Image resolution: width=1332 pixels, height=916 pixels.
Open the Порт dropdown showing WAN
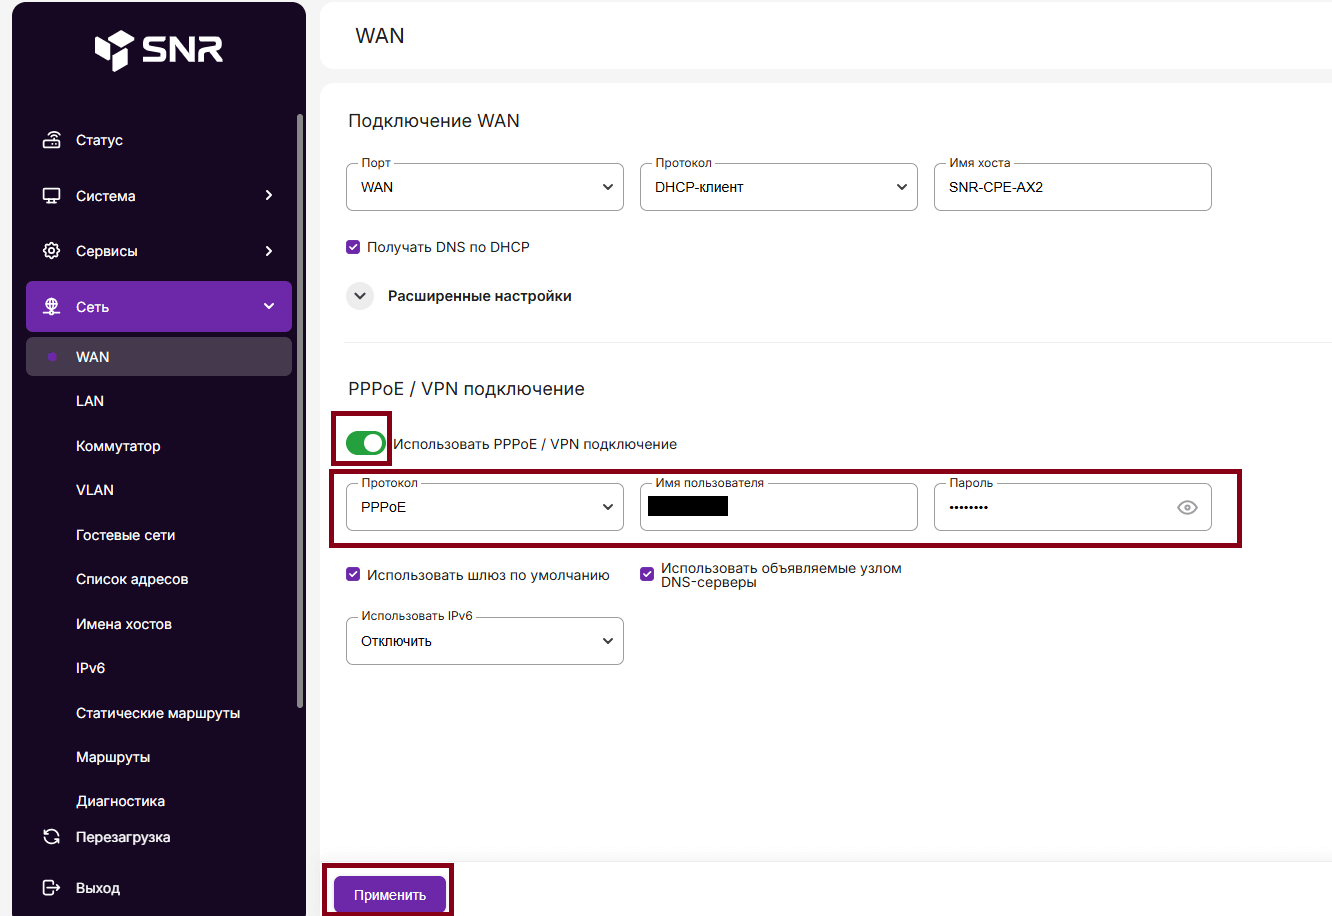[484, 187]
